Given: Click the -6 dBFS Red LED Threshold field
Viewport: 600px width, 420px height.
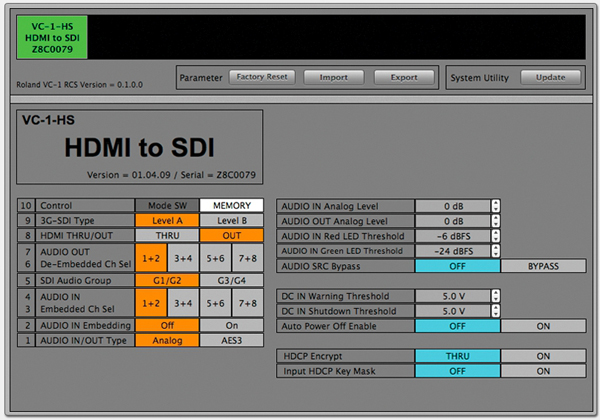Looking at the screenshot, I should pos(453,236).
